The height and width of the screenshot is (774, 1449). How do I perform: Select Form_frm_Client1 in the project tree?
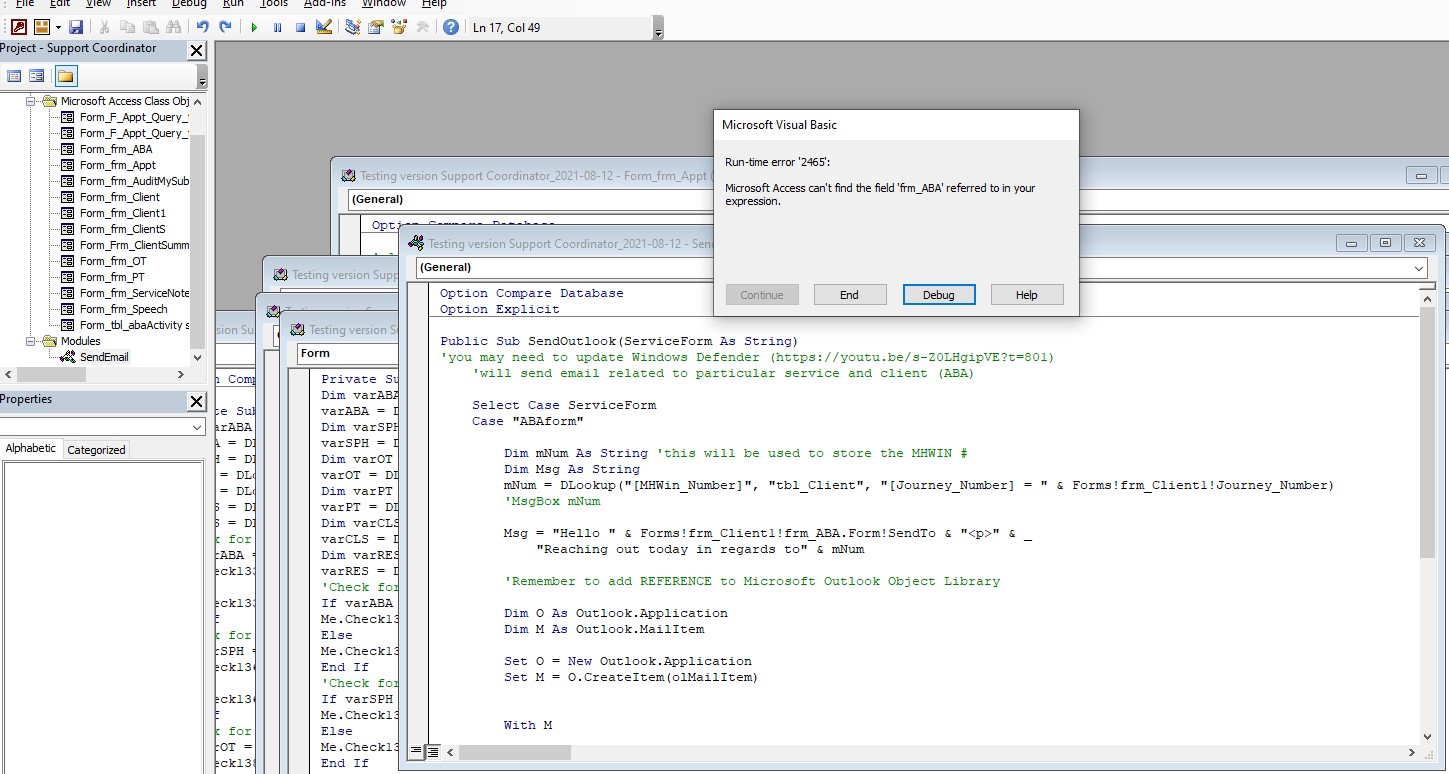[x=123, y=213]
